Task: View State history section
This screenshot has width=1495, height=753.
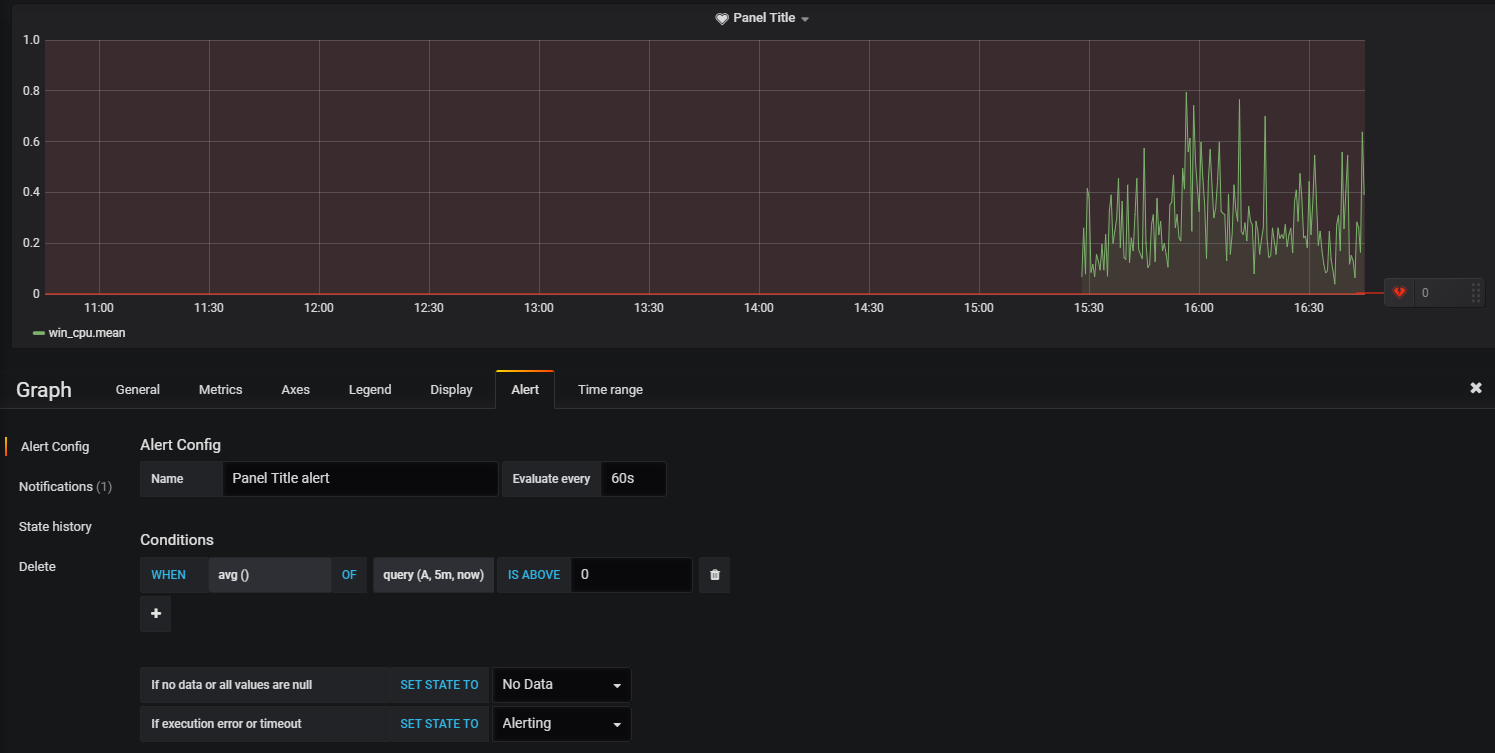Action: pos(55,526)
